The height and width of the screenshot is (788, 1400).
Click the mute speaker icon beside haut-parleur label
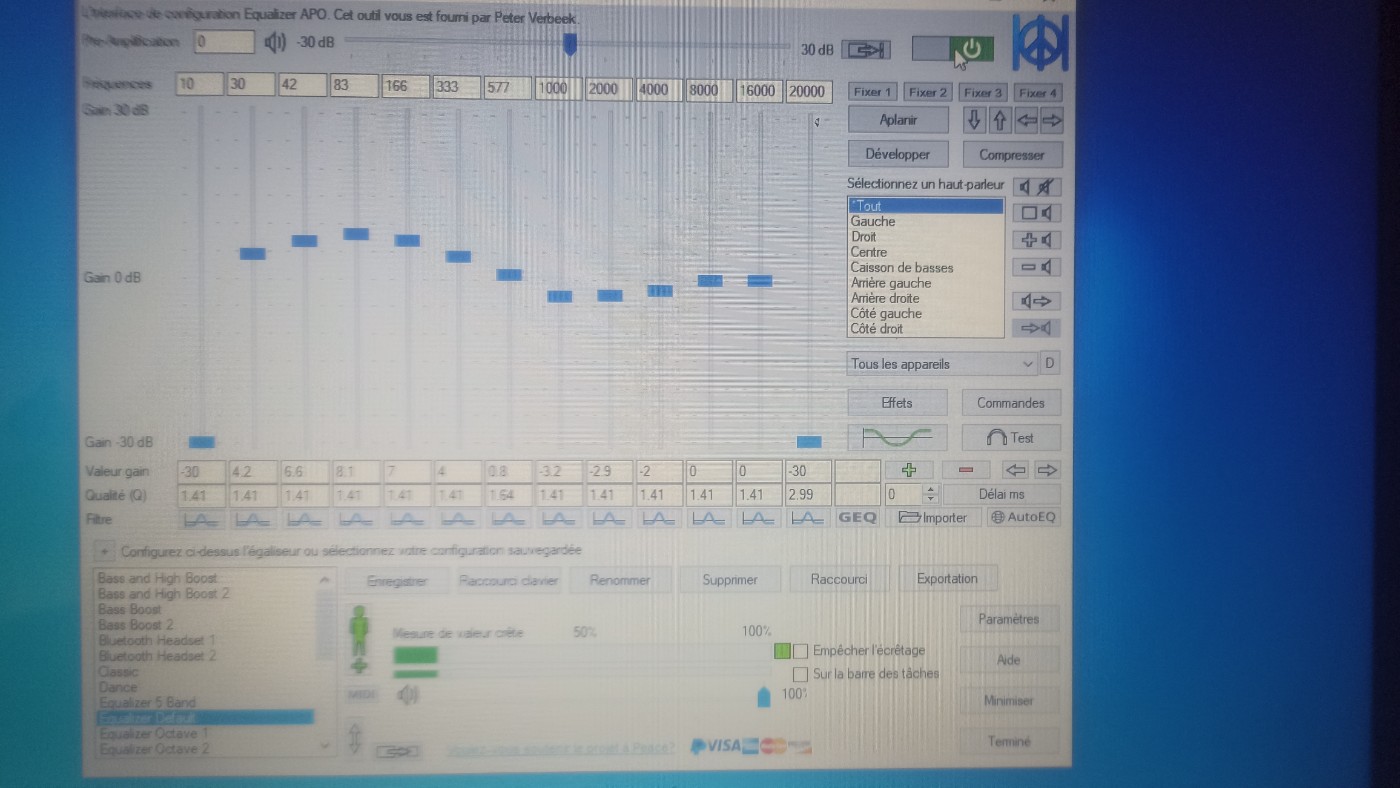(1037, 186)
